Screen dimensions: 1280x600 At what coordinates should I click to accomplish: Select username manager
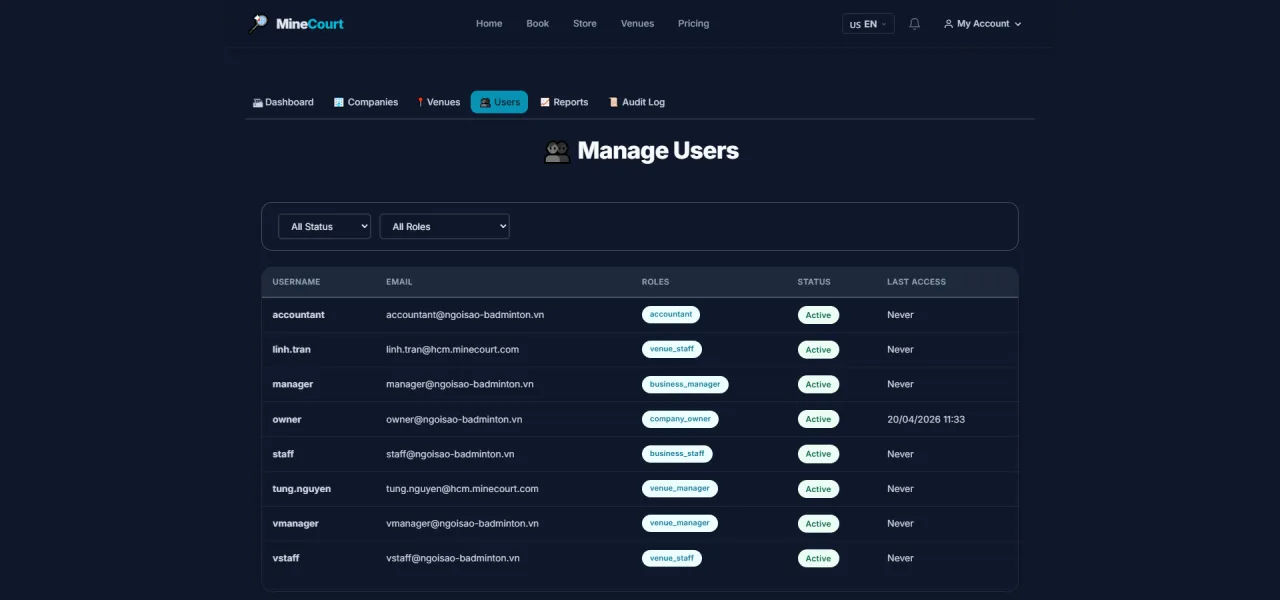point(292,384)
